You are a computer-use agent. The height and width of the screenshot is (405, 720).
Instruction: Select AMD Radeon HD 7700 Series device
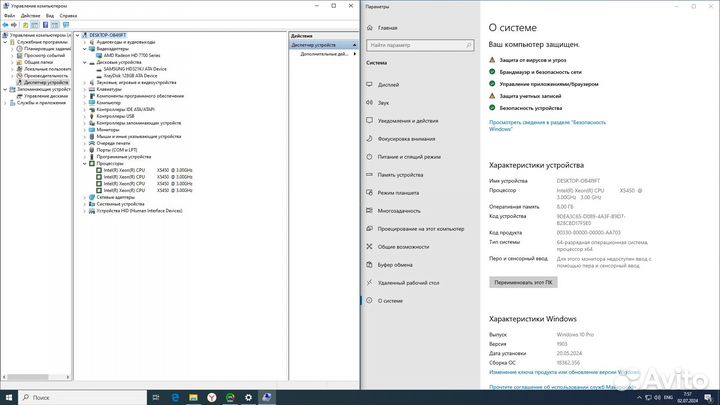pos(125,54)
